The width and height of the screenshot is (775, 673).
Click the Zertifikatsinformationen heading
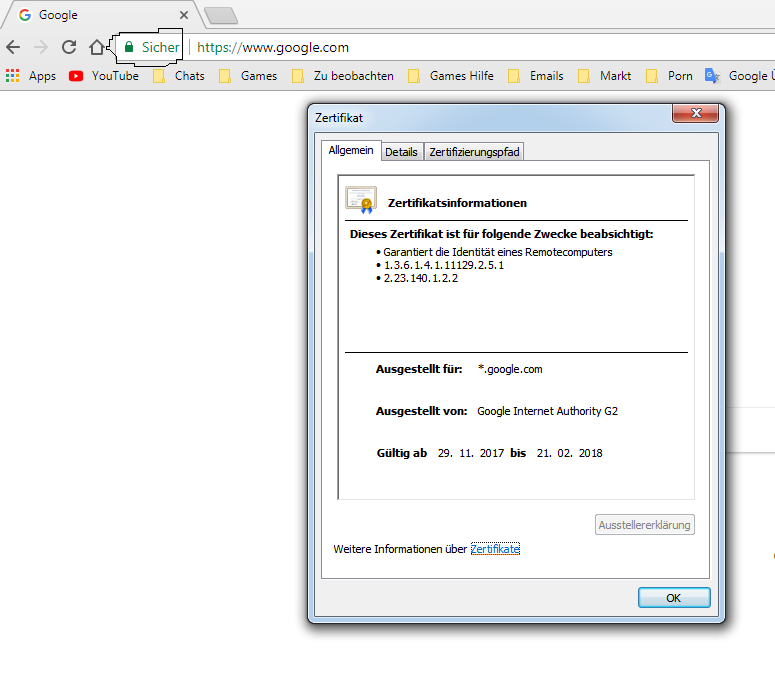coord(457,203)
